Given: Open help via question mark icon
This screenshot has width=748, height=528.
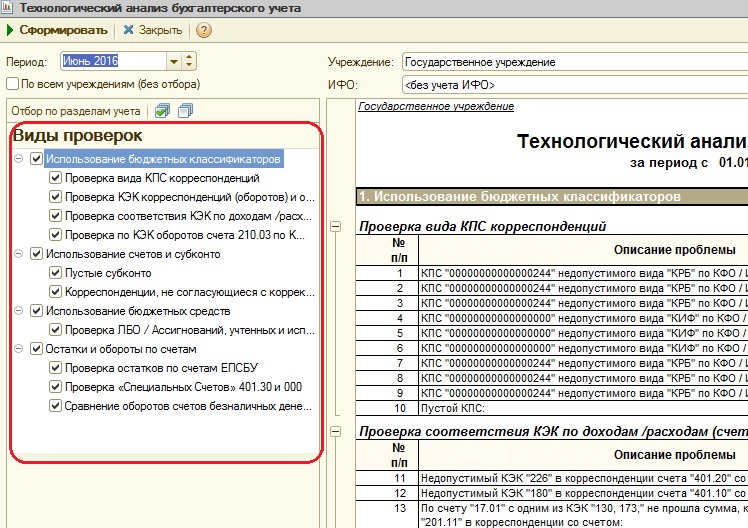Looking at the screenshot, I should 204,30.
